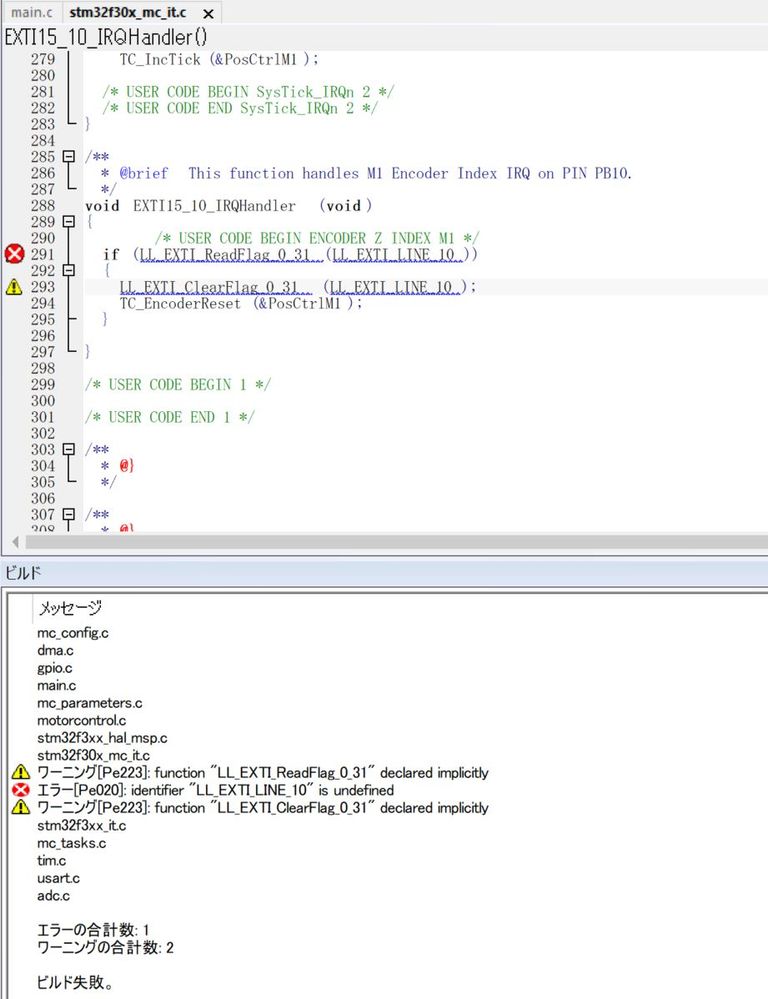The height and width of the screenshot is (999, 768).
Task: Click the ビルド panel title
Action: click(23, 573)
